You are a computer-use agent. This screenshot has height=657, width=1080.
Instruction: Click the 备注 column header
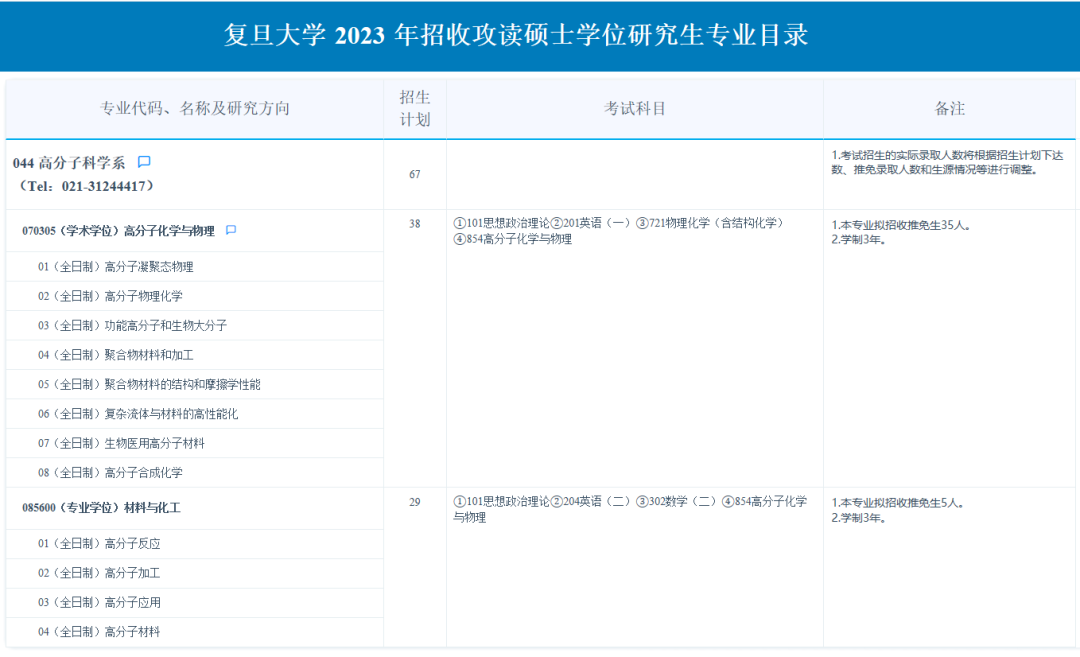950,109
